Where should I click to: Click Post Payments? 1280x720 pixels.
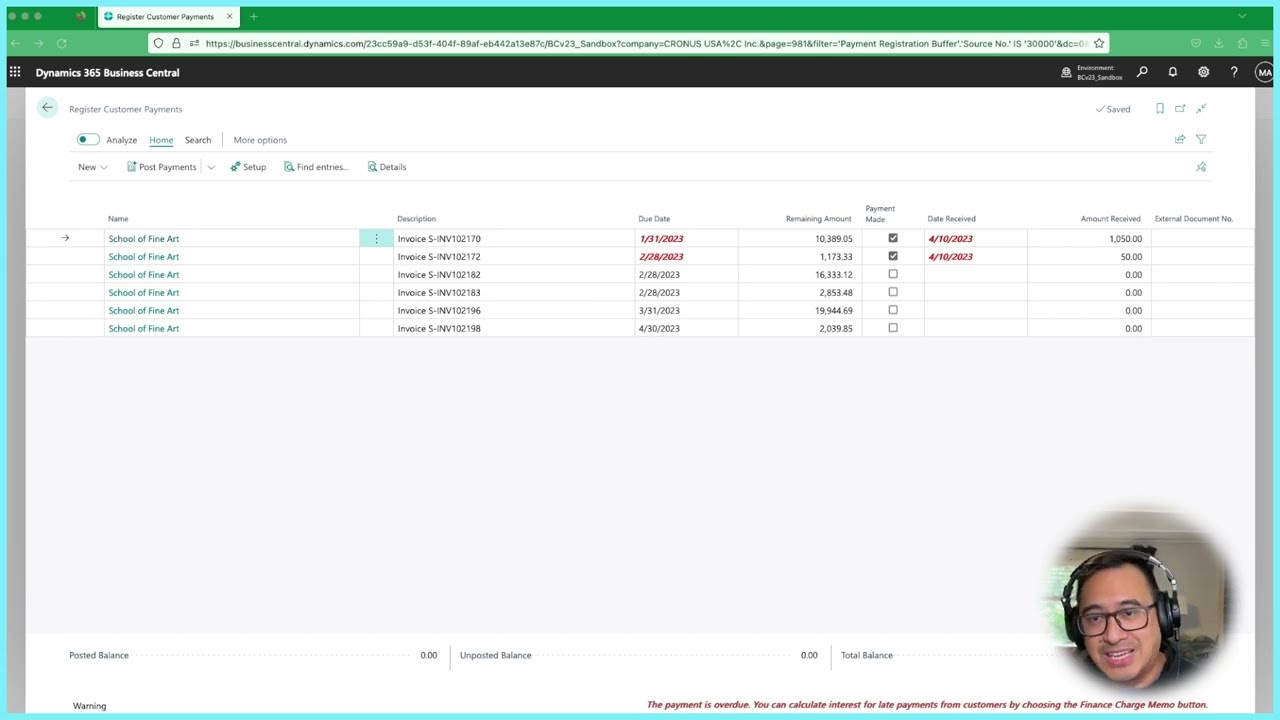coord(161,167)
